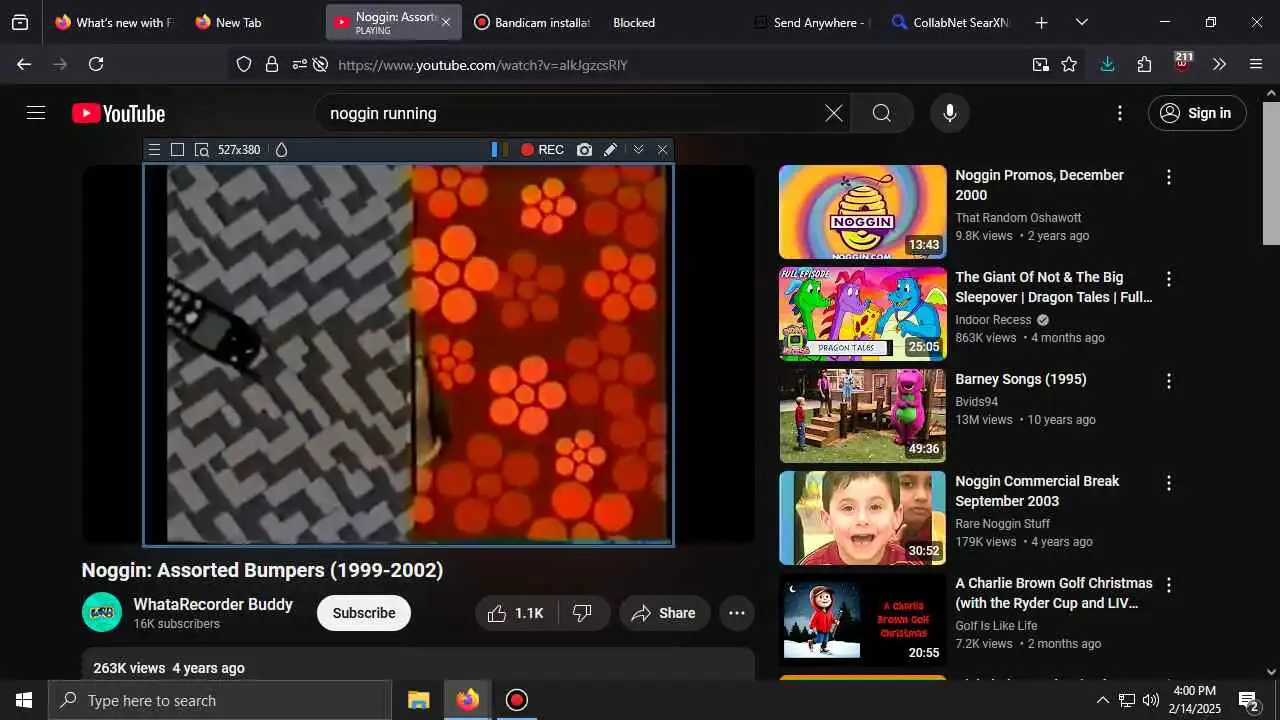The width and height of the screenshot is (1280, 720).
Task: Close the Bandicam recording frame
Action: [x=662, y=150]
